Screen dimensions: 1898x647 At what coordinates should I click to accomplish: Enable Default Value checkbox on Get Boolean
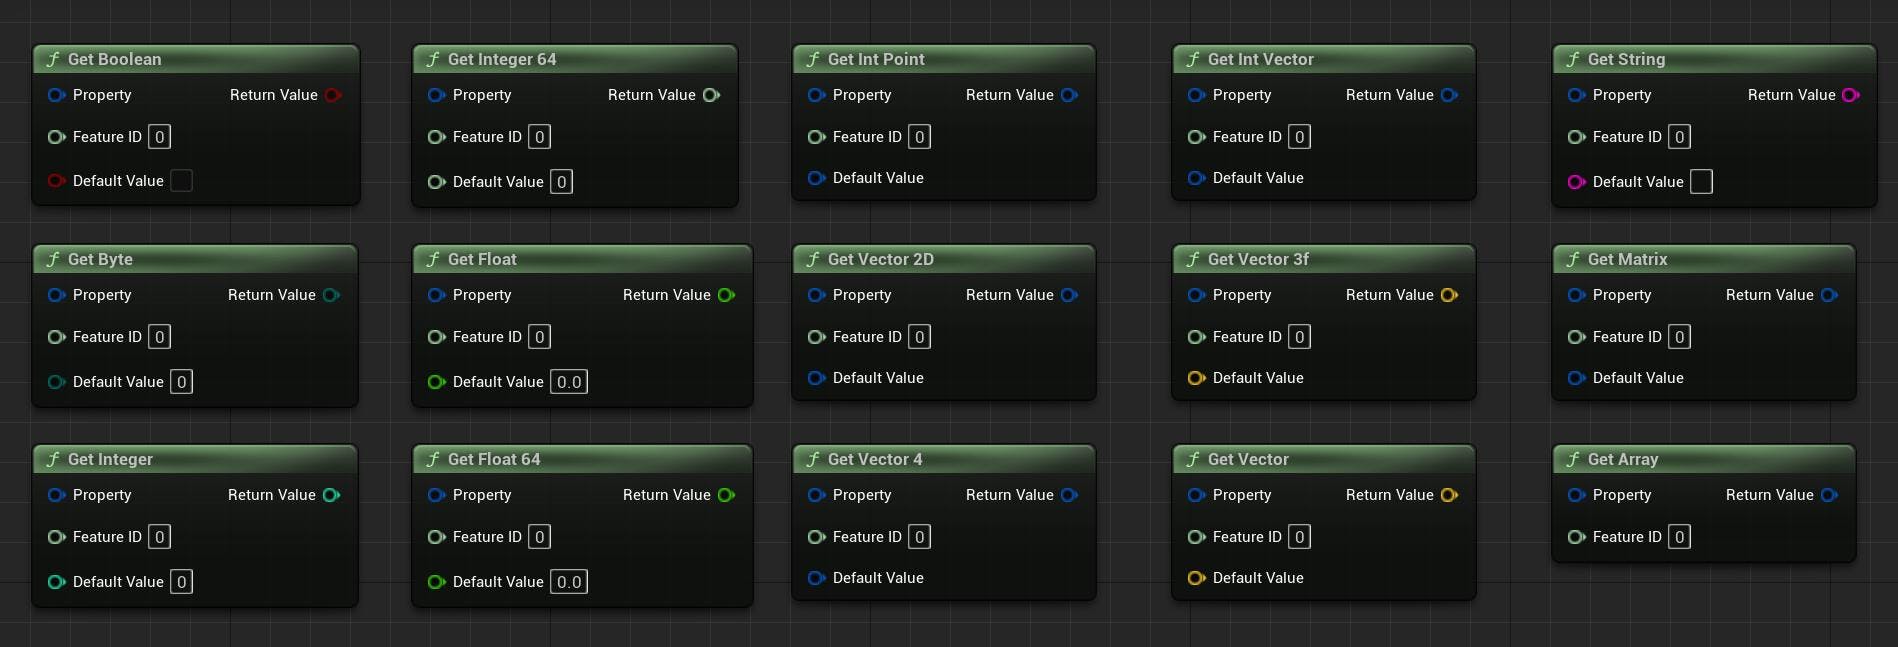tap(181, 181)
